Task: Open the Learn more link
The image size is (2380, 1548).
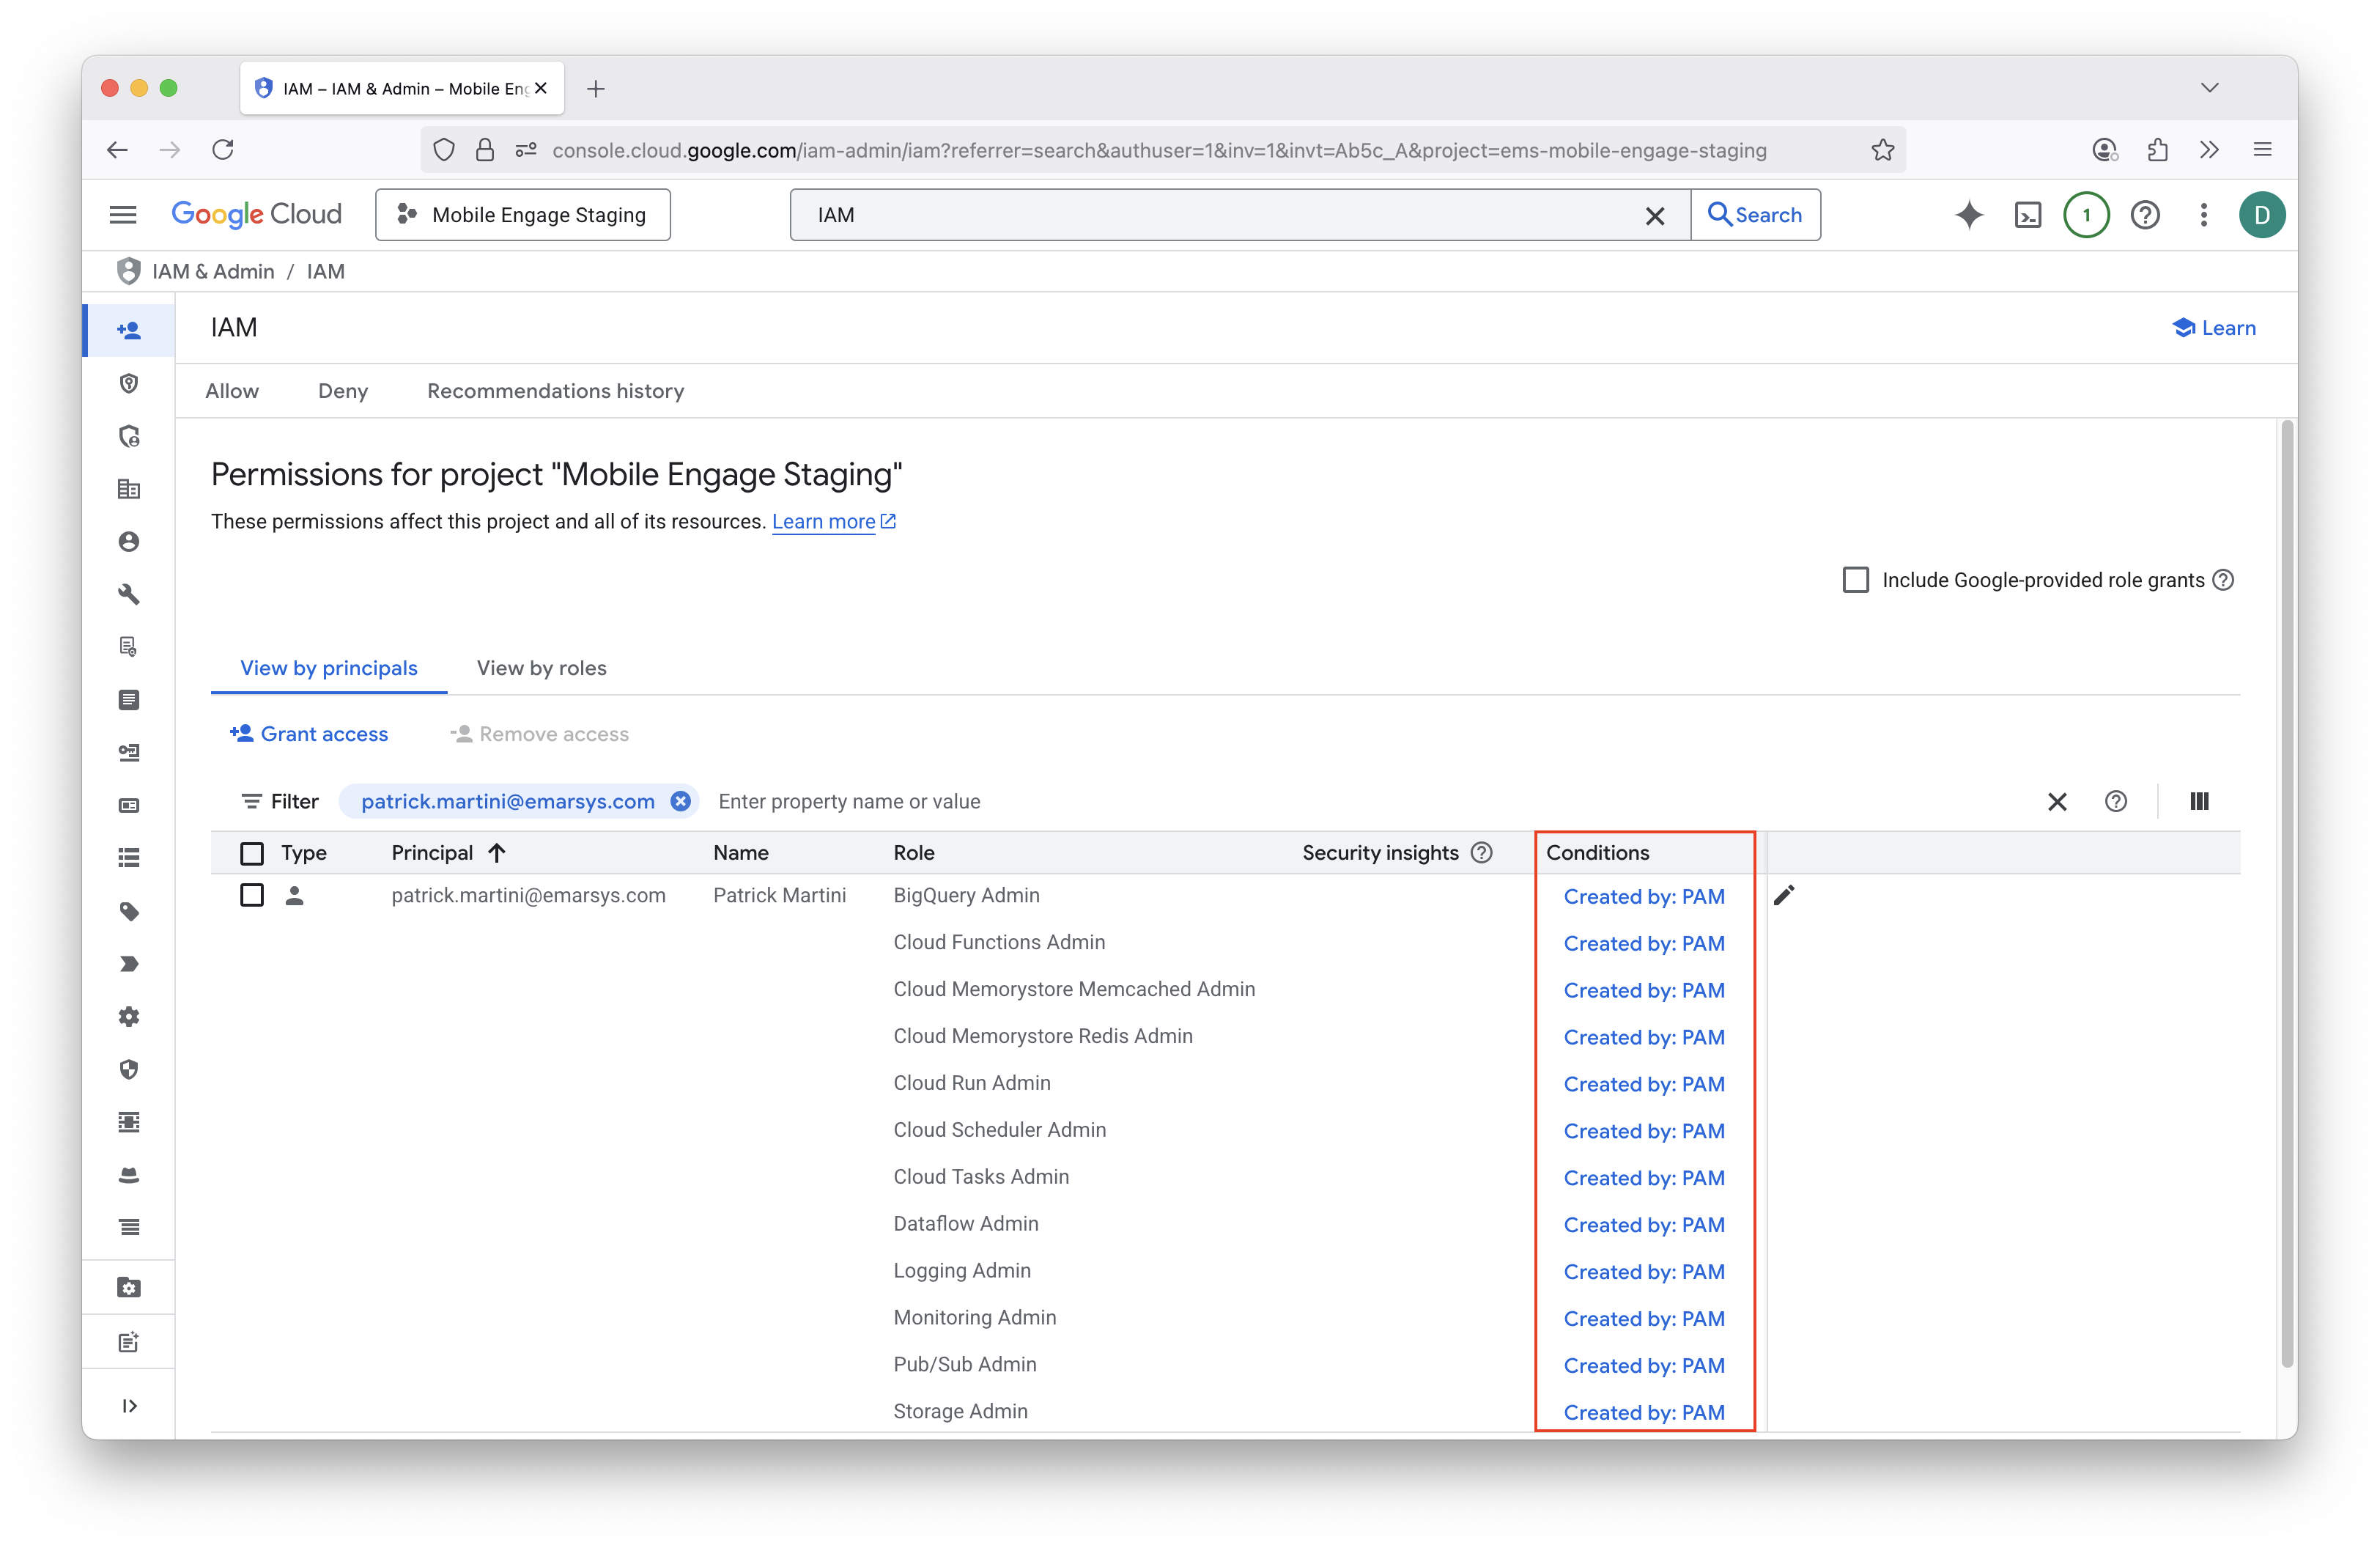Action: click(823, 522)
